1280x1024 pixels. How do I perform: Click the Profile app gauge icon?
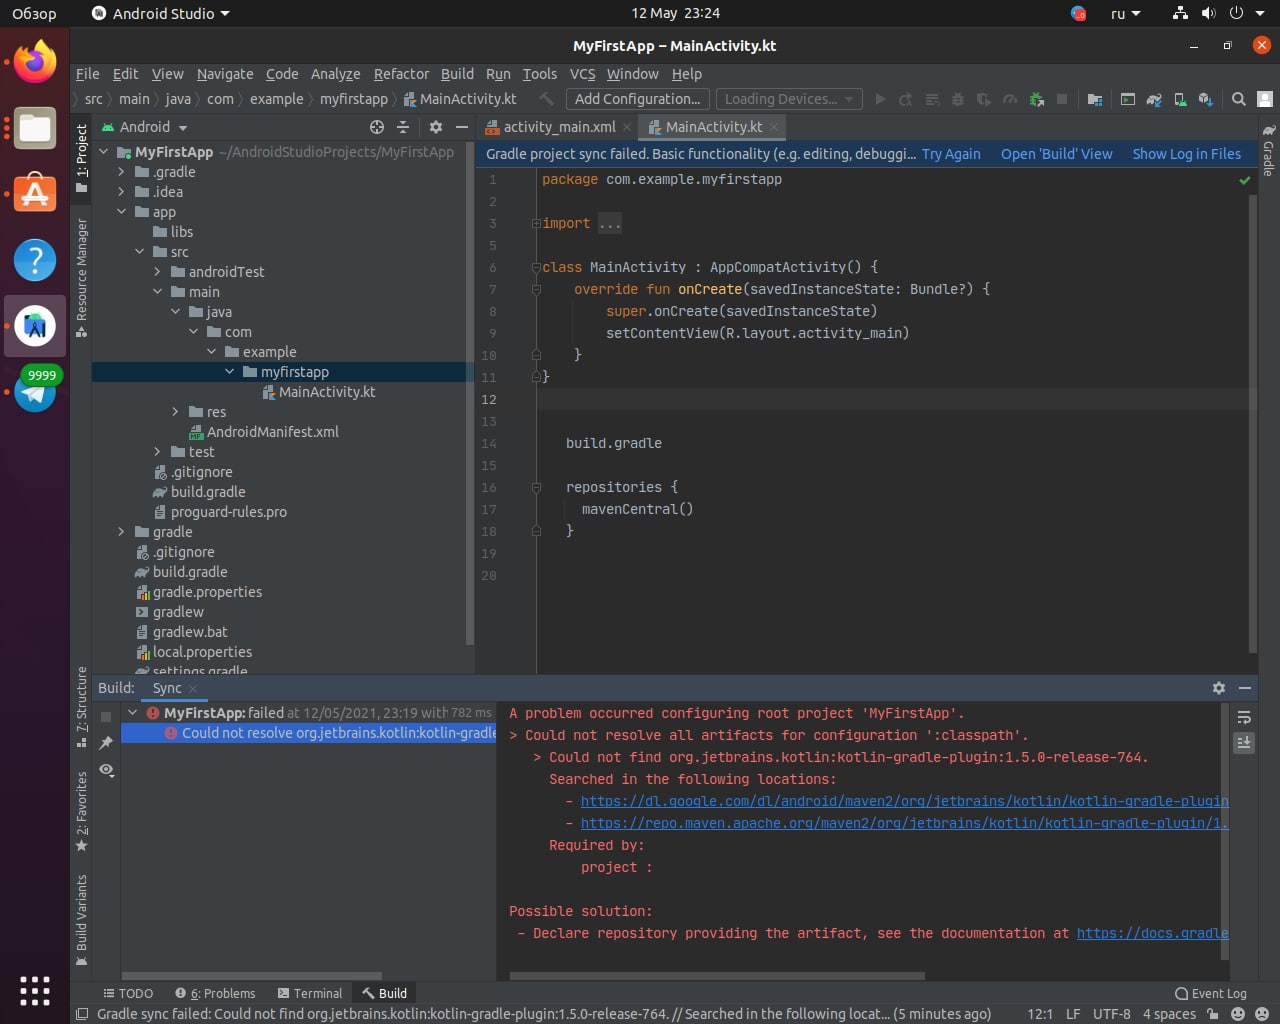click(x=1010, y=99)
